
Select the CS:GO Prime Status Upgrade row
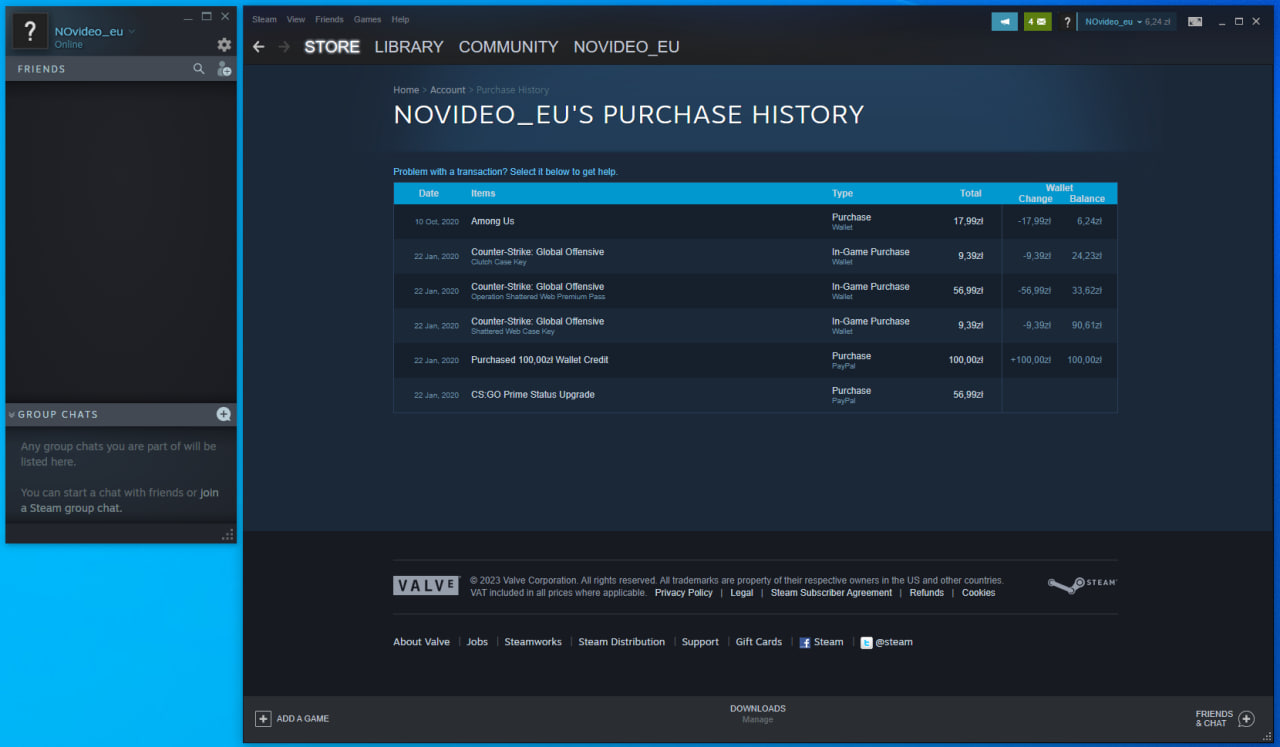(755, 395)
